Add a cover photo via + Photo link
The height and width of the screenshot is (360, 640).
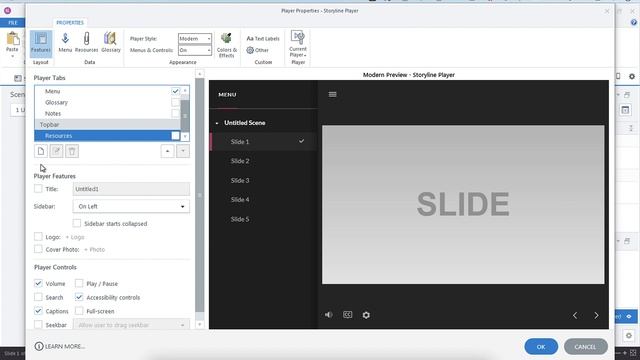[x=94, y=249]
